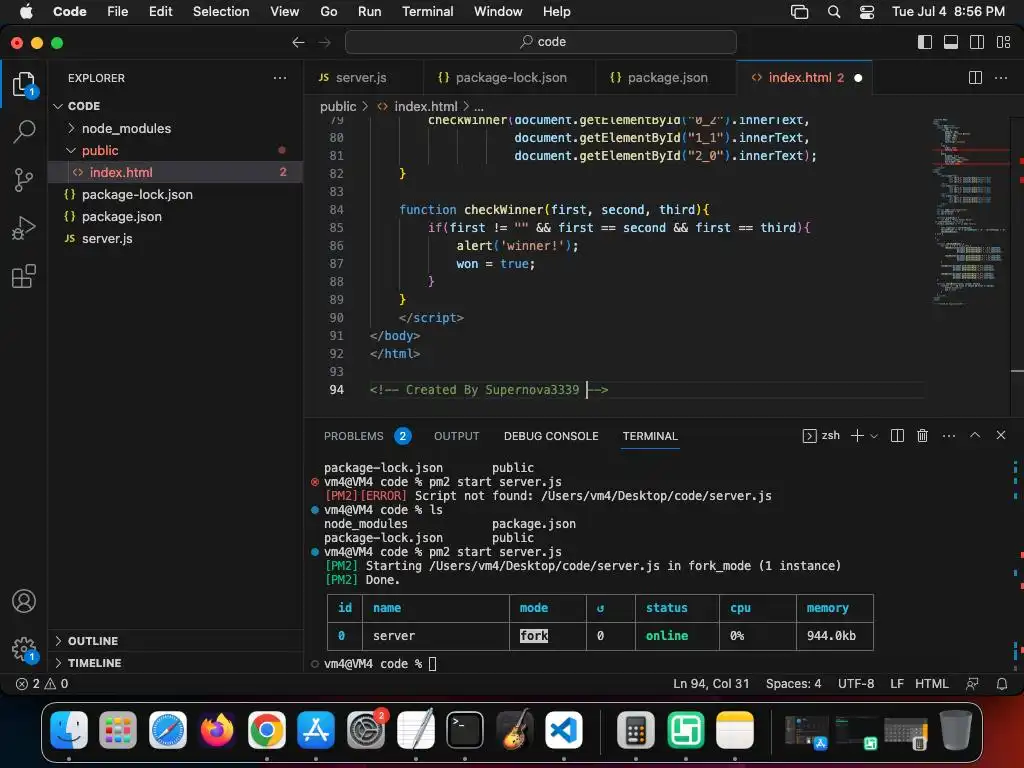Expand the TIMELINE section
Image resolution: width=1024 pixels, height=768 pixels.
click(175, 663)
